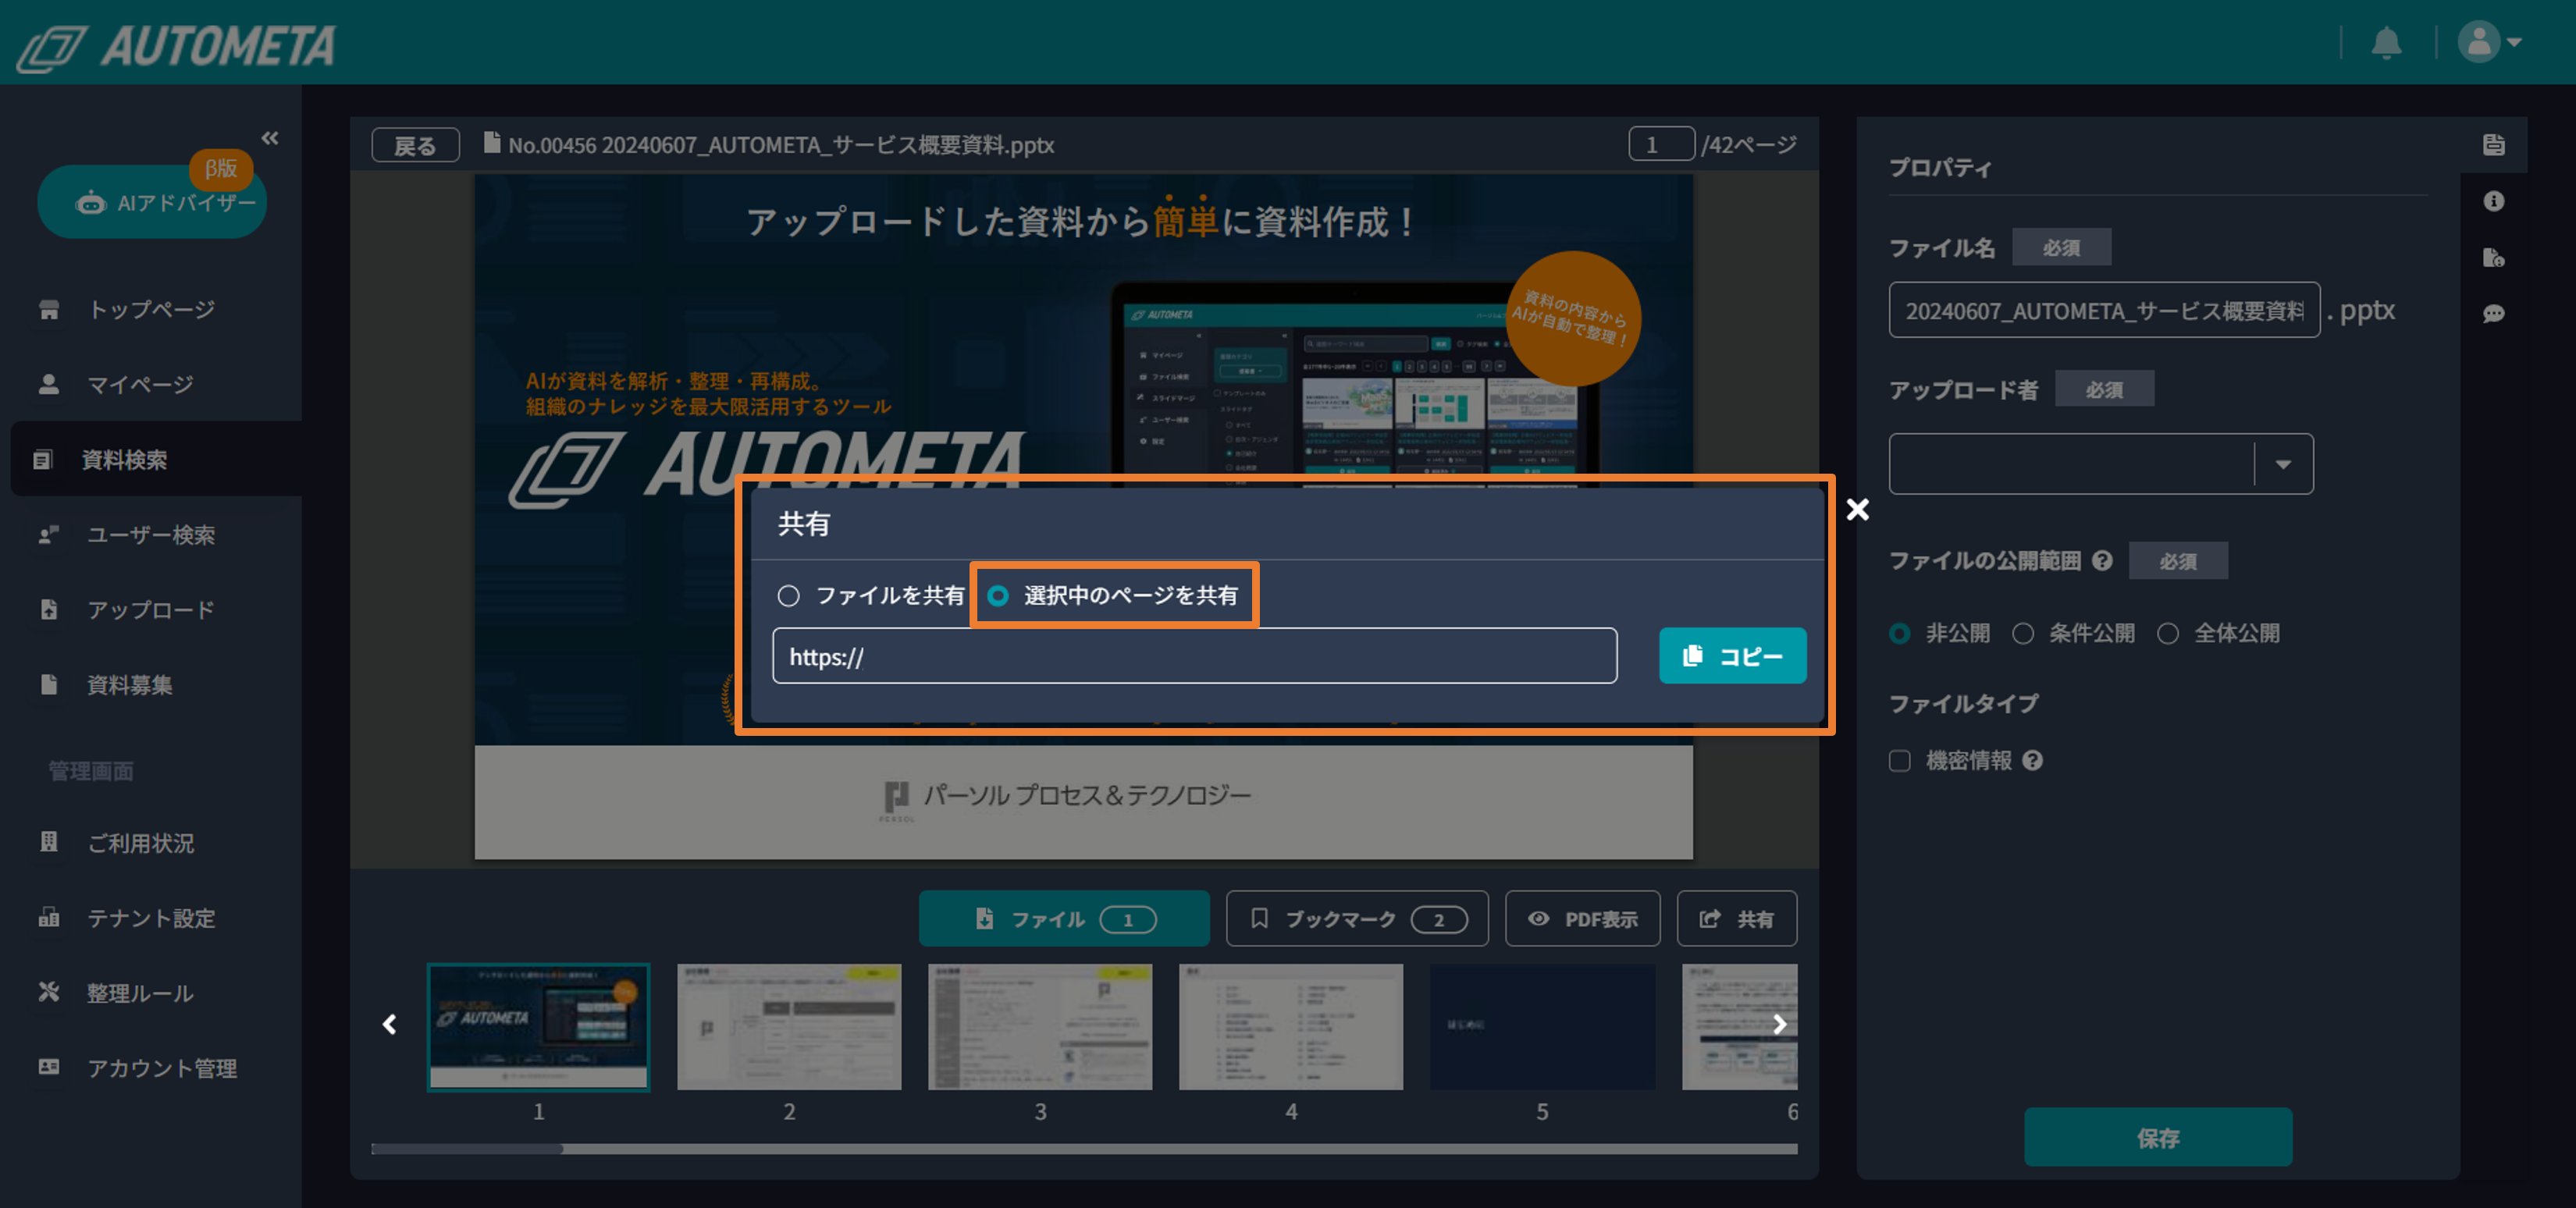Toggle the 機密情報 checkbox
This screenshot has height=1208, width=2576.
point(1899,761)
